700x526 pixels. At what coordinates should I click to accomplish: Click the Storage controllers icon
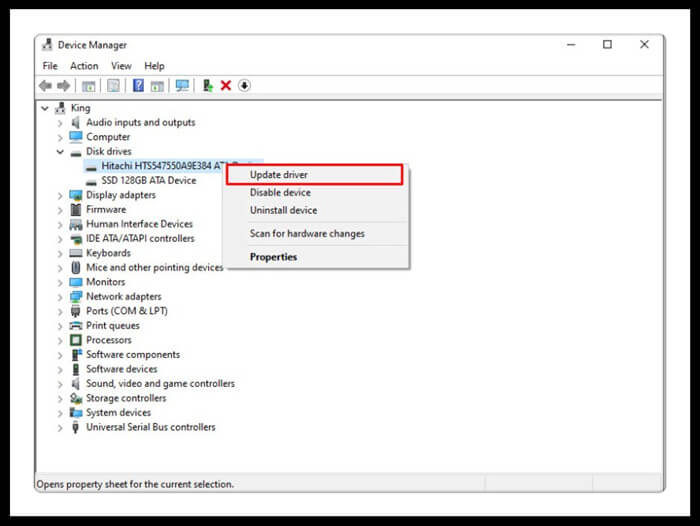(76, 398)
